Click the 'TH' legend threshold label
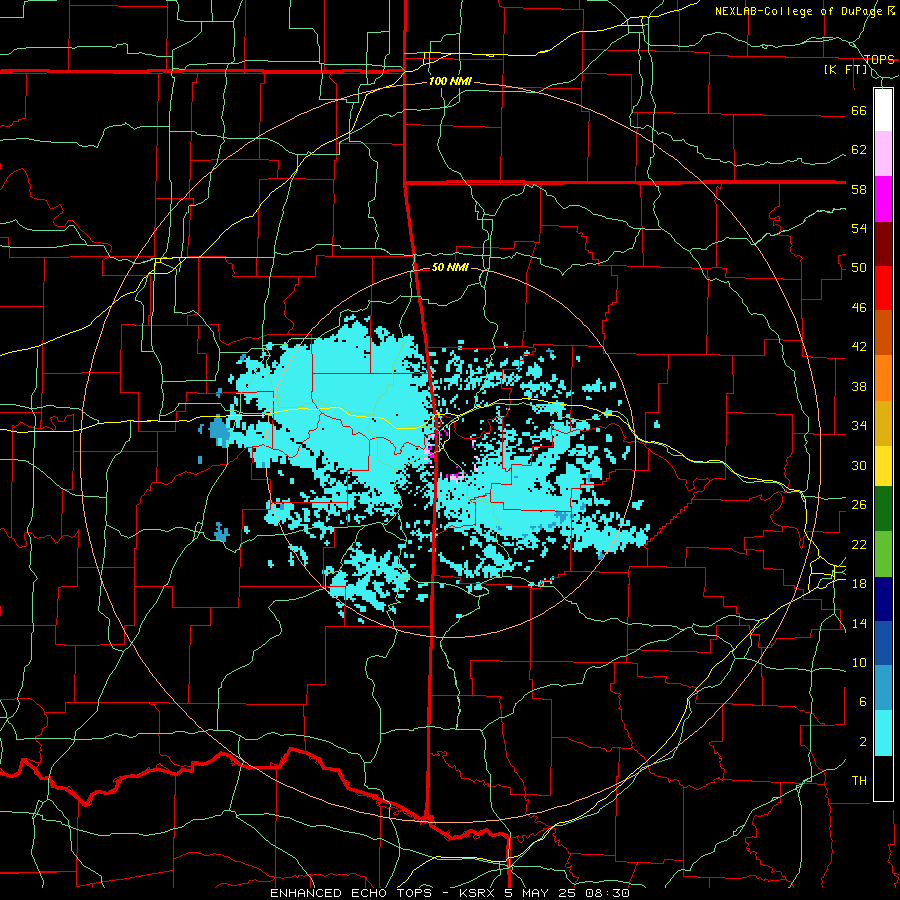Screen dimensions: 900x900 859,781
